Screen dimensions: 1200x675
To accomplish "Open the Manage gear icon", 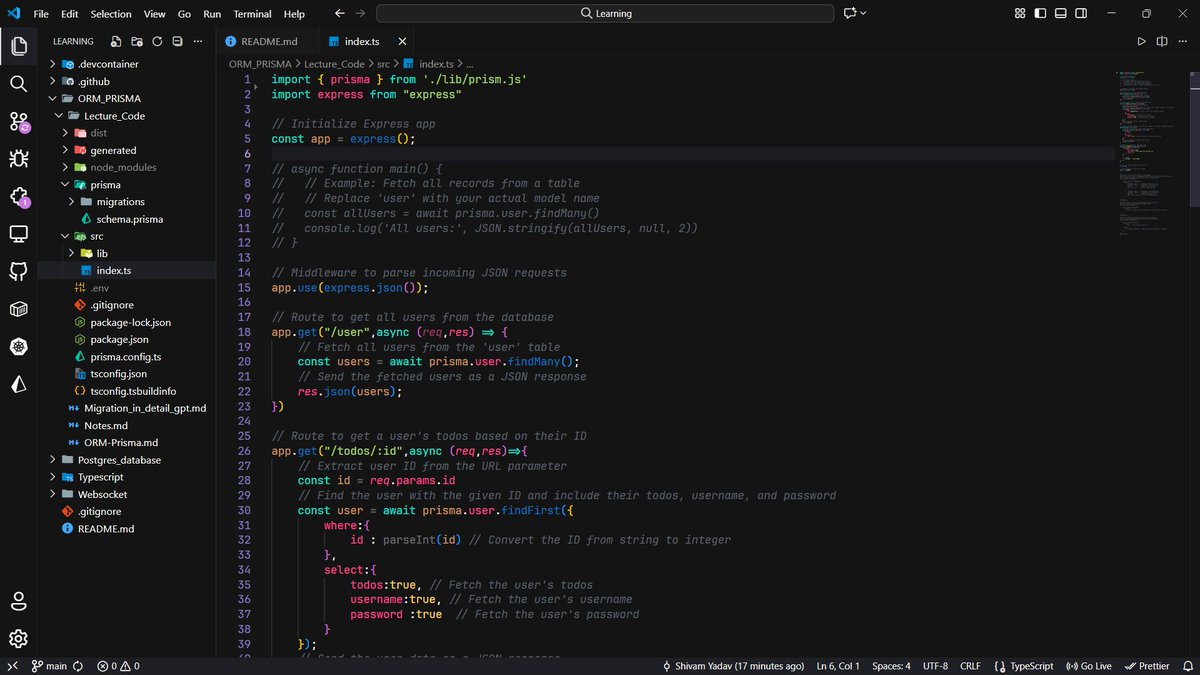I will click(x=18, y=638).
